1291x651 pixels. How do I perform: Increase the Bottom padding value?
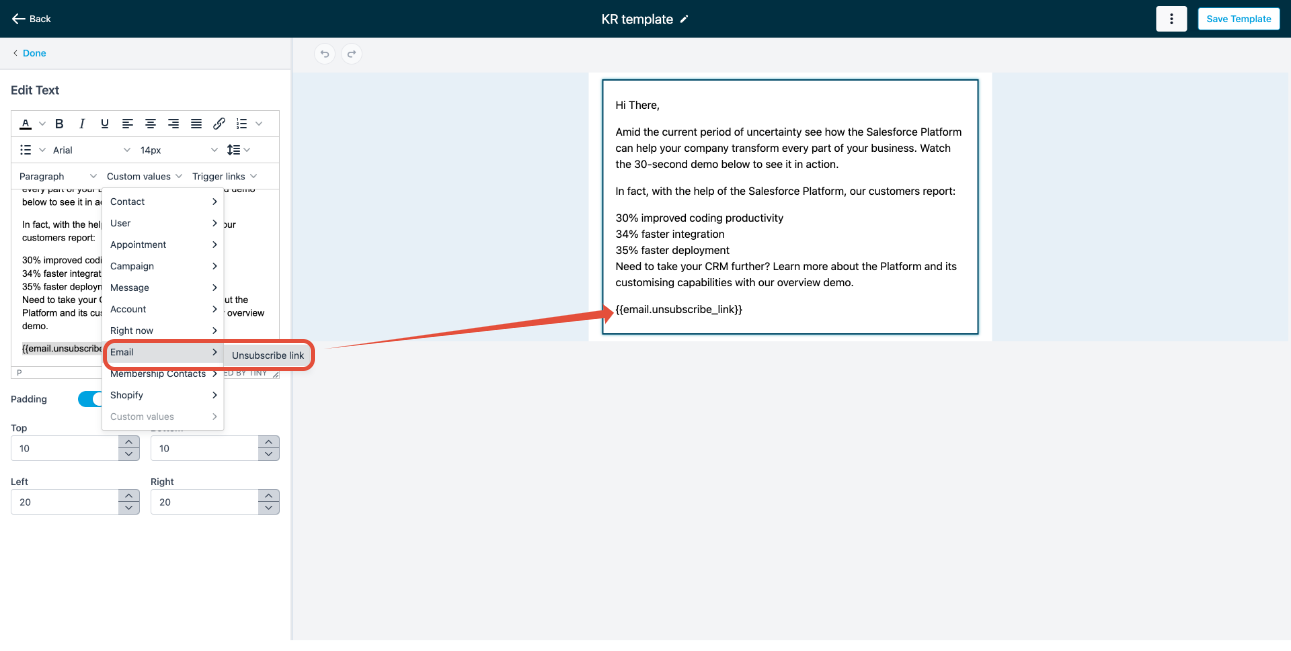pyautogui.click(x=268, y=442)
